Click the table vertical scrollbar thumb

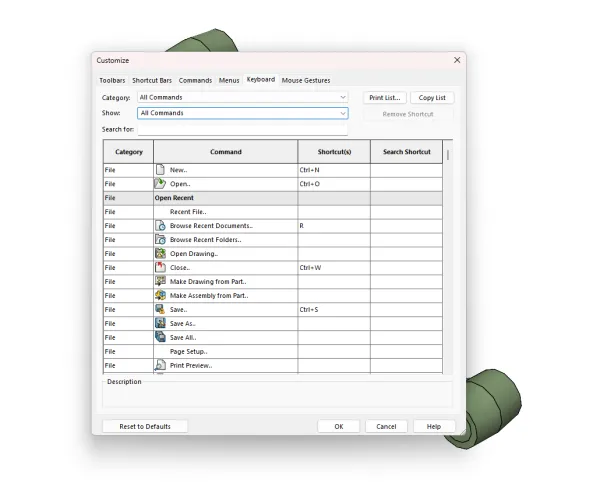tap(448, 155)
